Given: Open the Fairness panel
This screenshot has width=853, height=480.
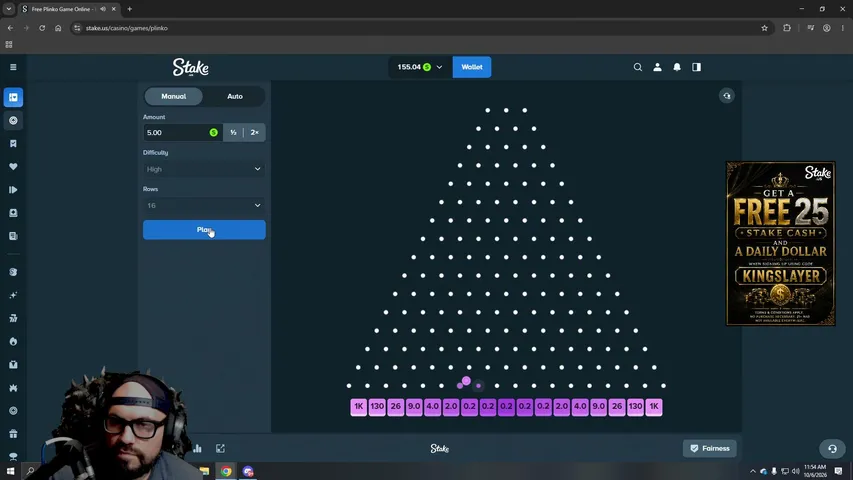Looking at the screenshot, I should (709, 448).
